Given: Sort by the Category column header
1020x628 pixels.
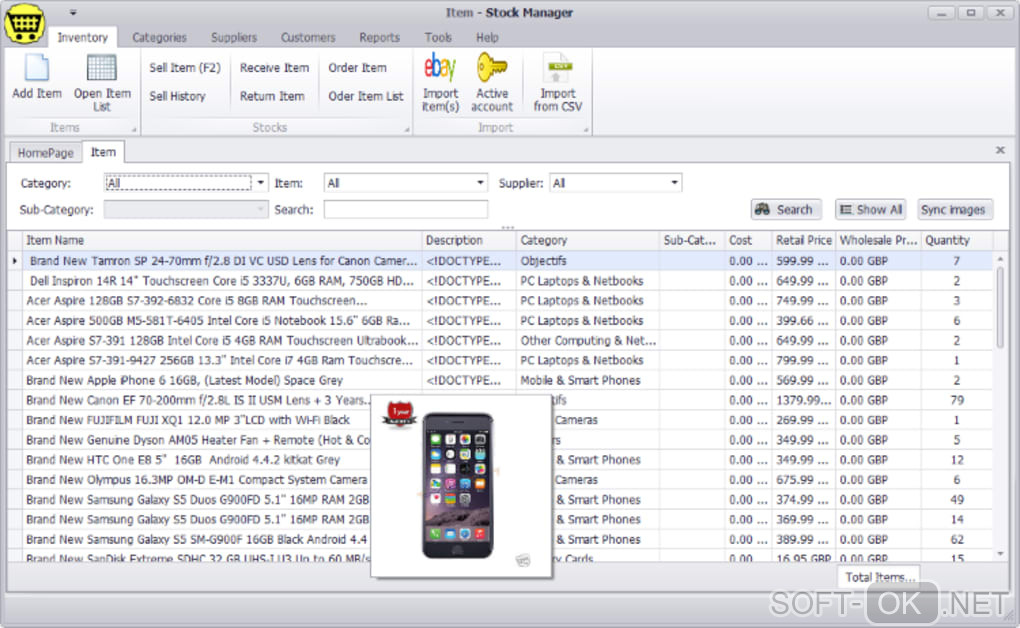Looking at the screenshot, I should click(587, 240).
